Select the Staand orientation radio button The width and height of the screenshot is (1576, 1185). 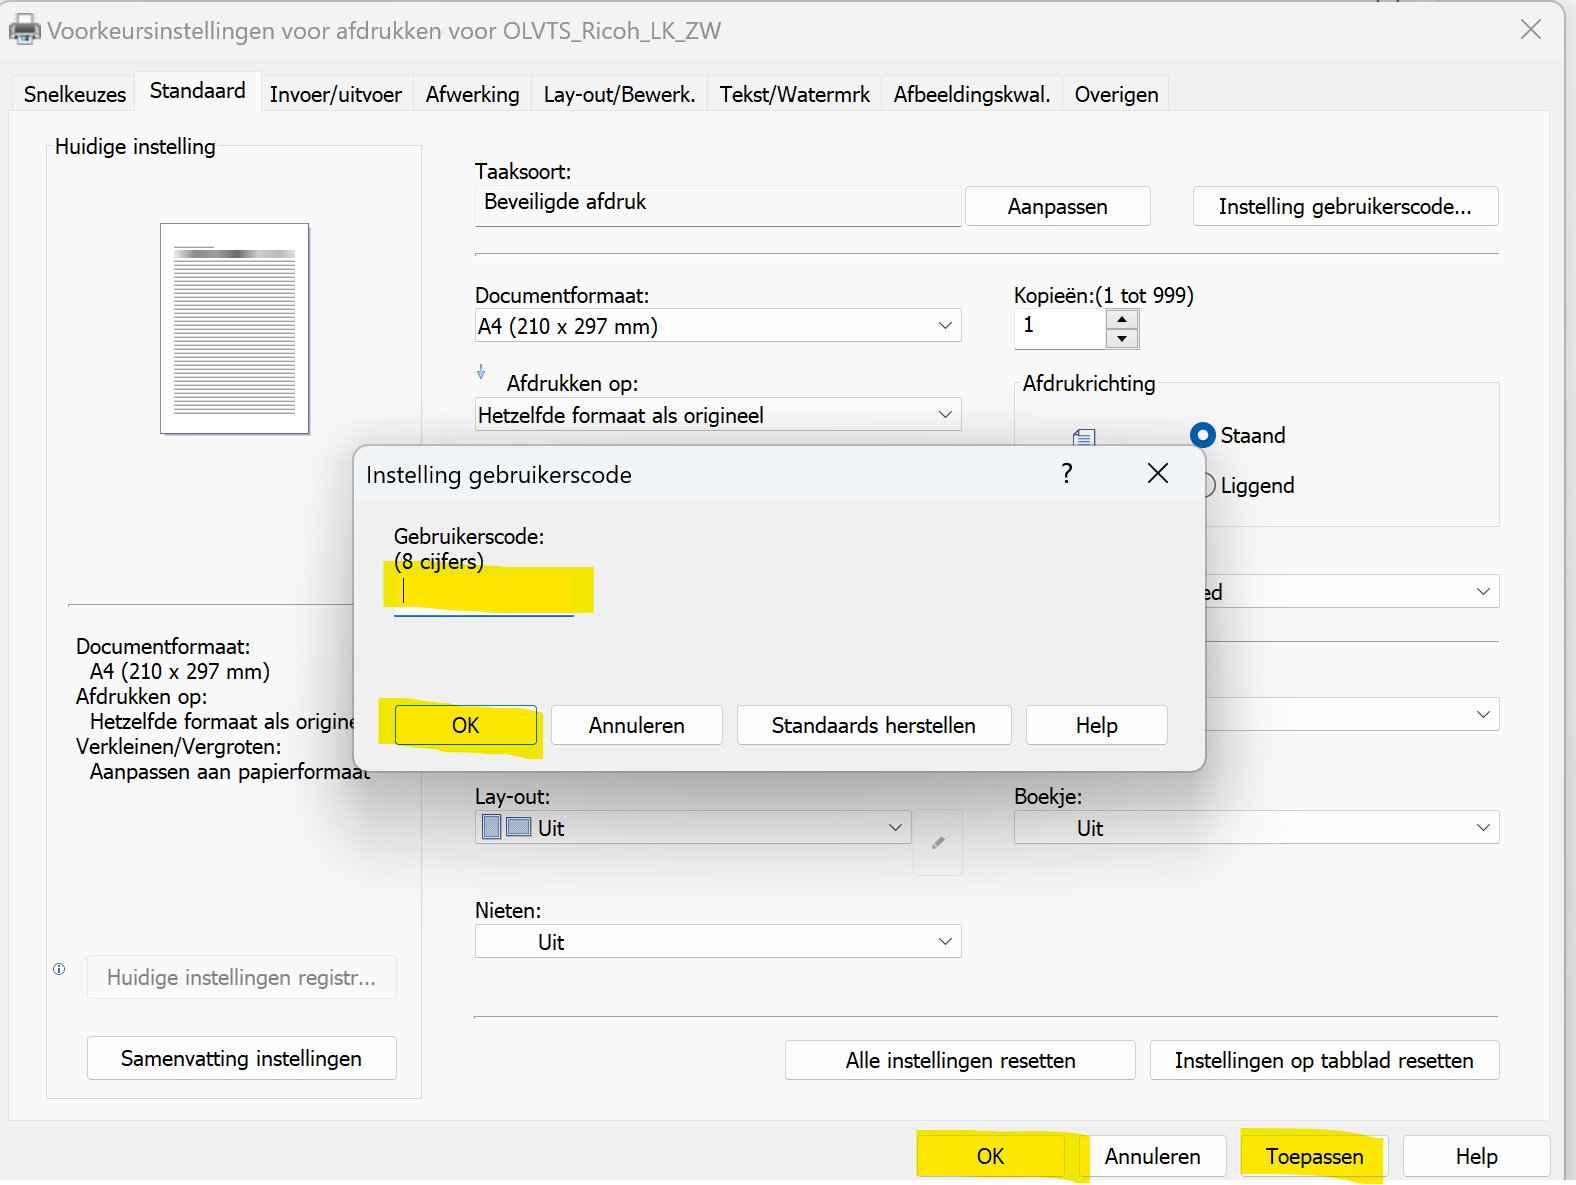click(1203, 435)
